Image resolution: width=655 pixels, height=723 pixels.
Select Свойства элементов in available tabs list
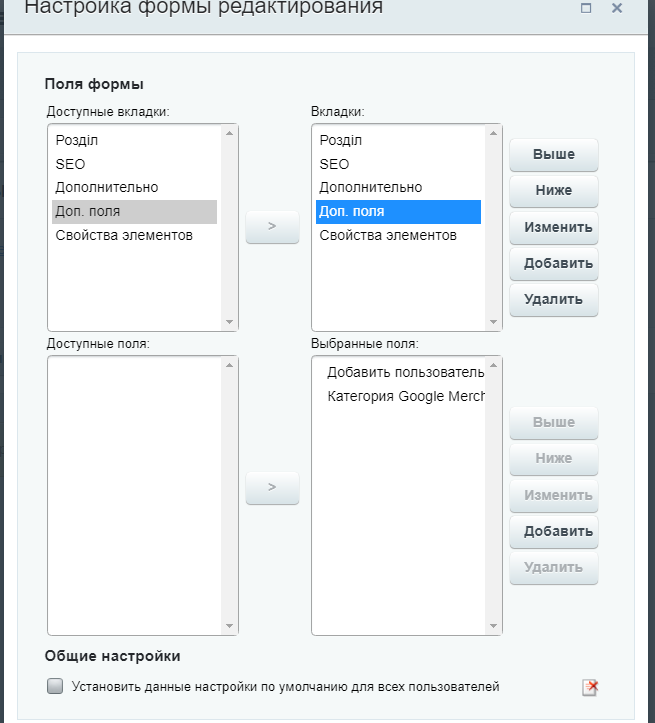[135, 236]
